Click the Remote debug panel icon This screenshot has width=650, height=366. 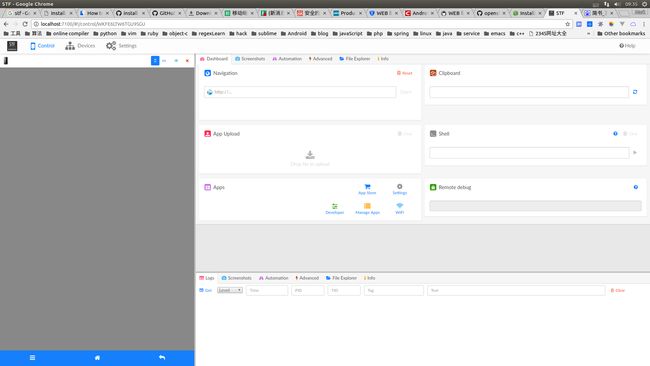(x=433, y=187)
